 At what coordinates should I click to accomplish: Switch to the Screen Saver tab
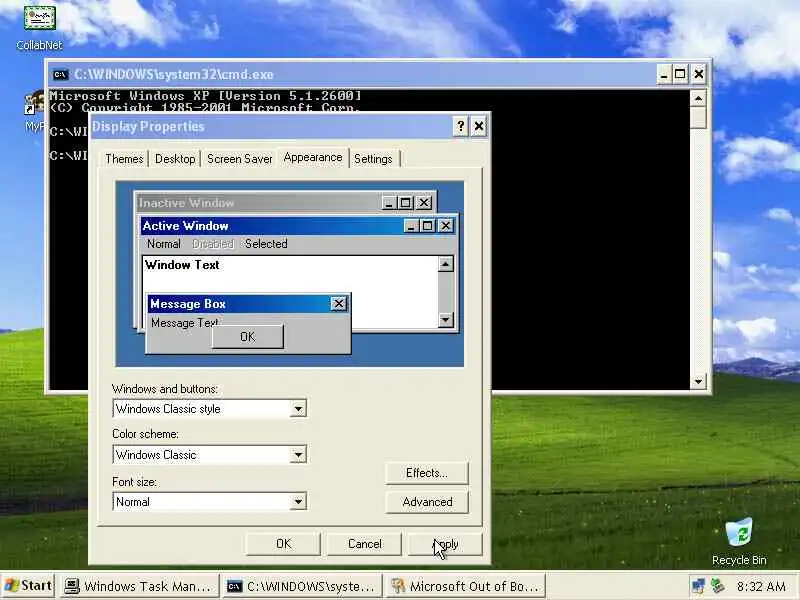coord(239,159)
